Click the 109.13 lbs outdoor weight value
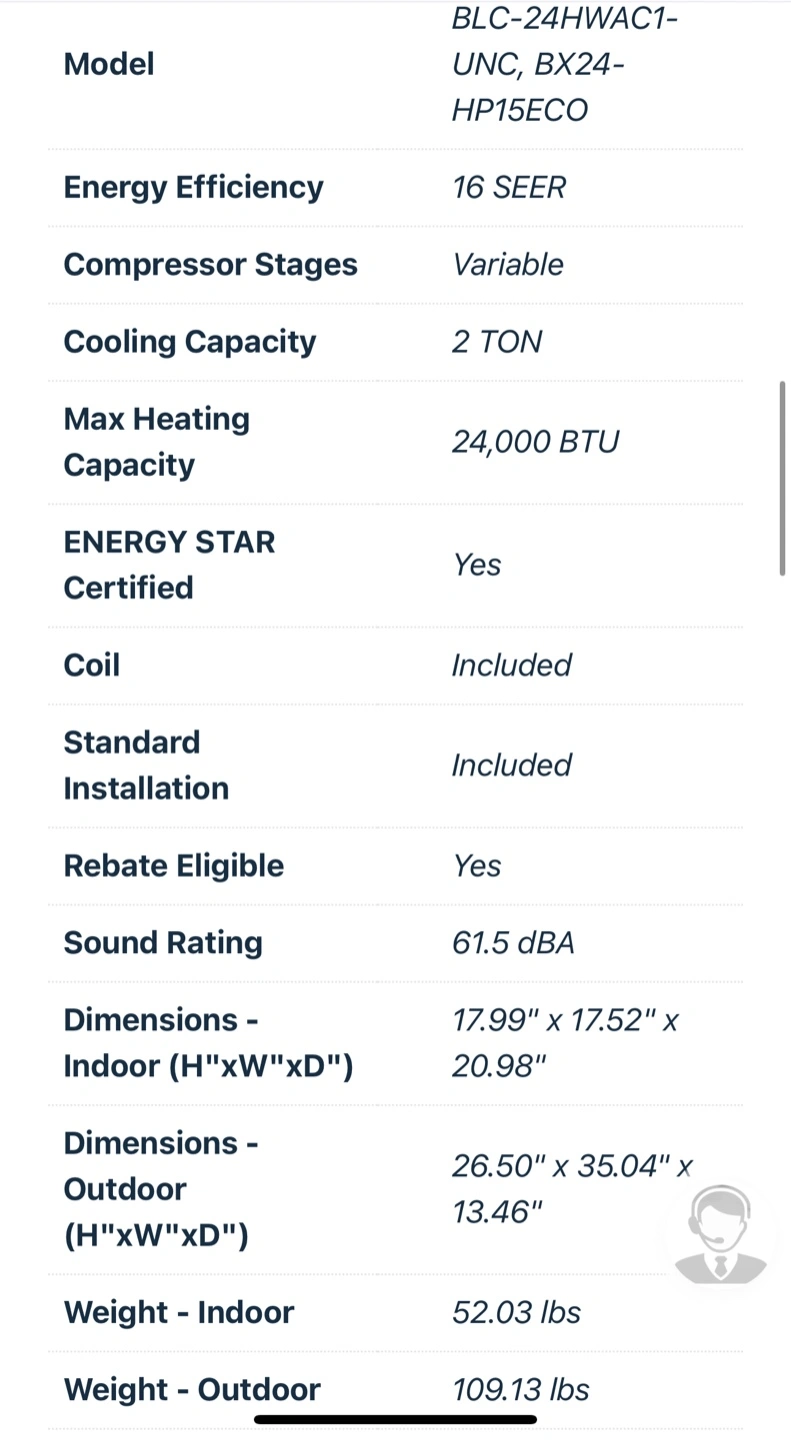The image size is (791, 1440). (520, 1389)
